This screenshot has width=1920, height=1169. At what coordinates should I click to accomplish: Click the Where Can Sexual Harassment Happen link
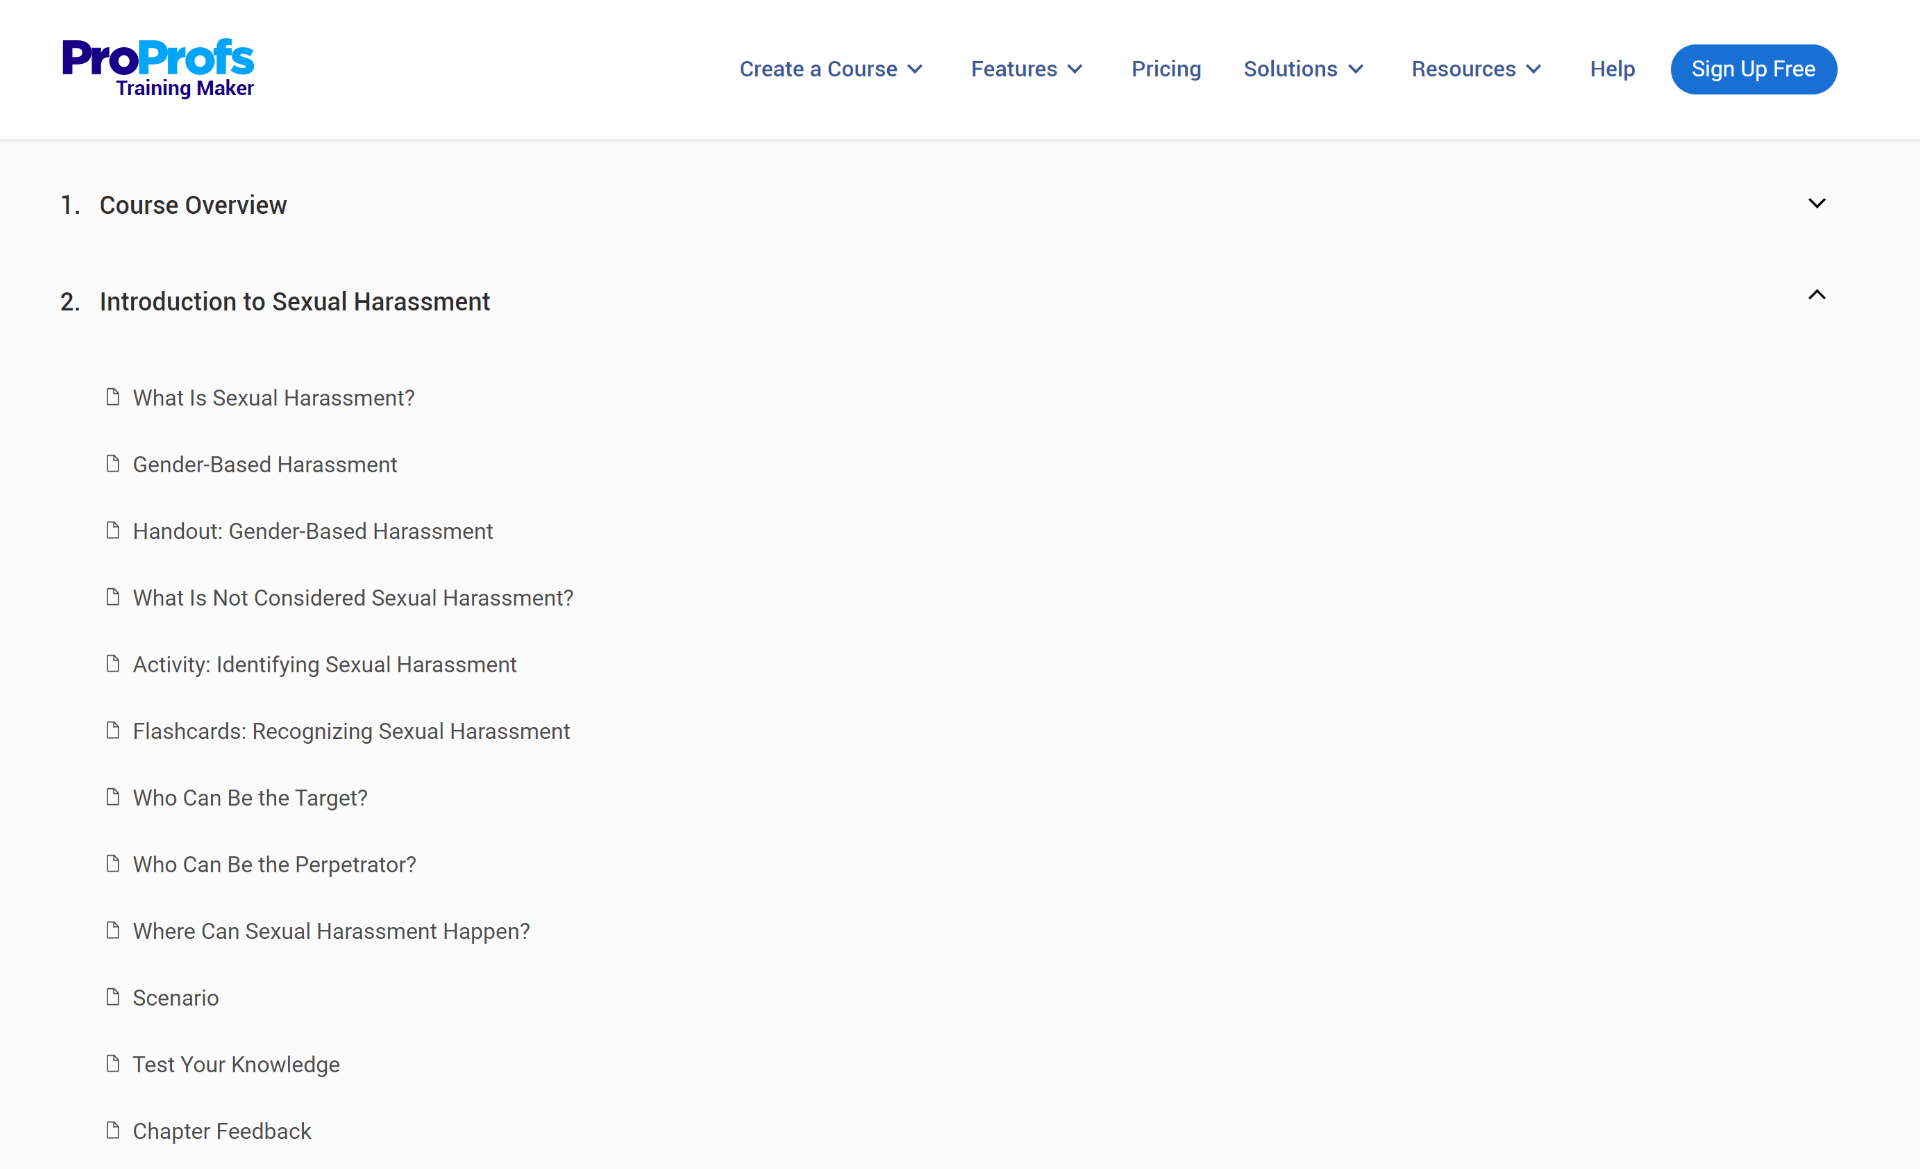coord(331,930)
